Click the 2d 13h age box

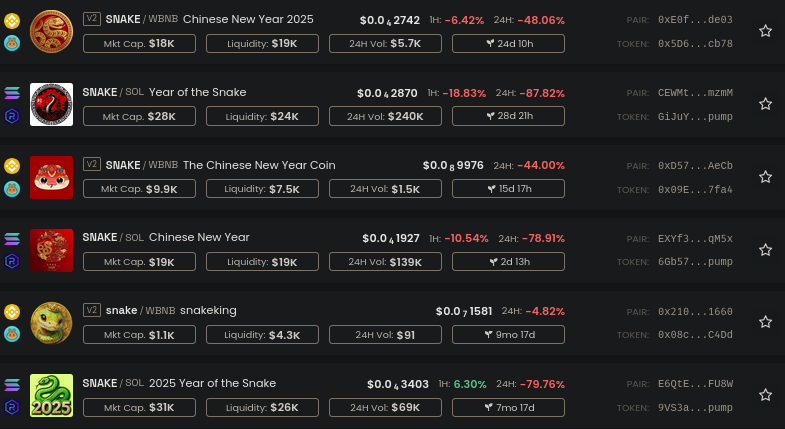(508, 261)
